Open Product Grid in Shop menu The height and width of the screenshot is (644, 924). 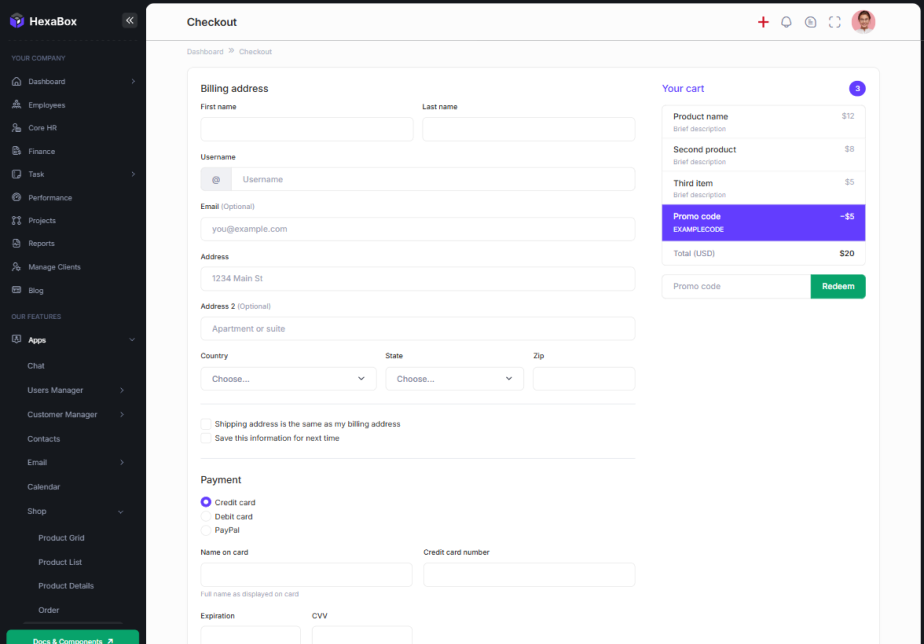tap(61, 538)
